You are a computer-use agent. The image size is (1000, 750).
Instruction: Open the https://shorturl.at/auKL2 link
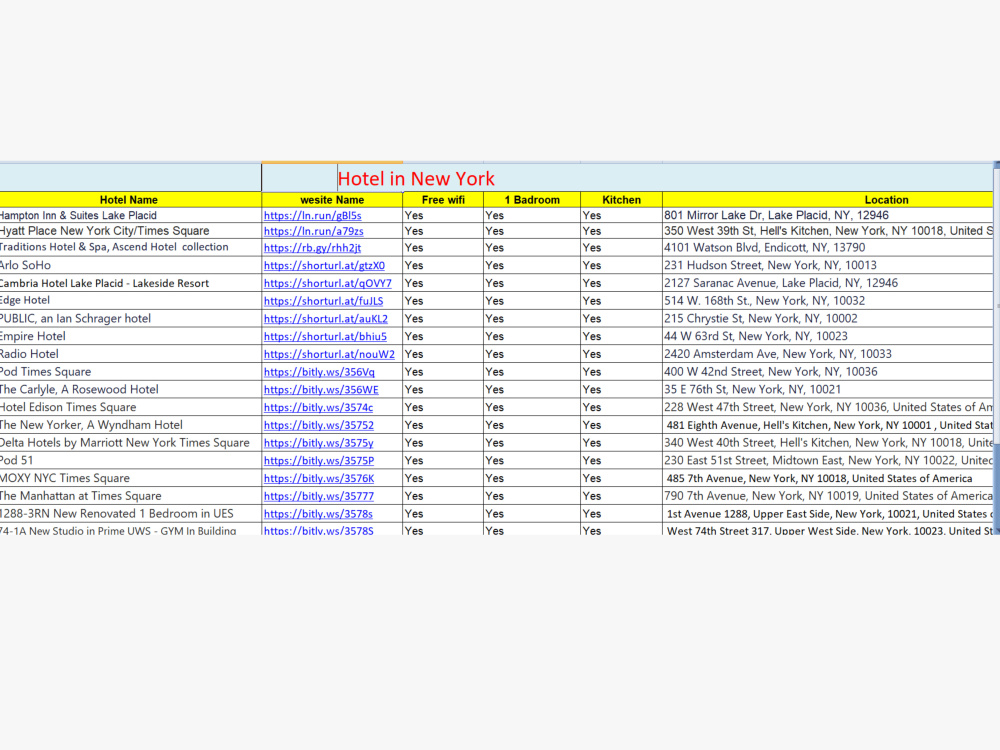click(325, 318)
